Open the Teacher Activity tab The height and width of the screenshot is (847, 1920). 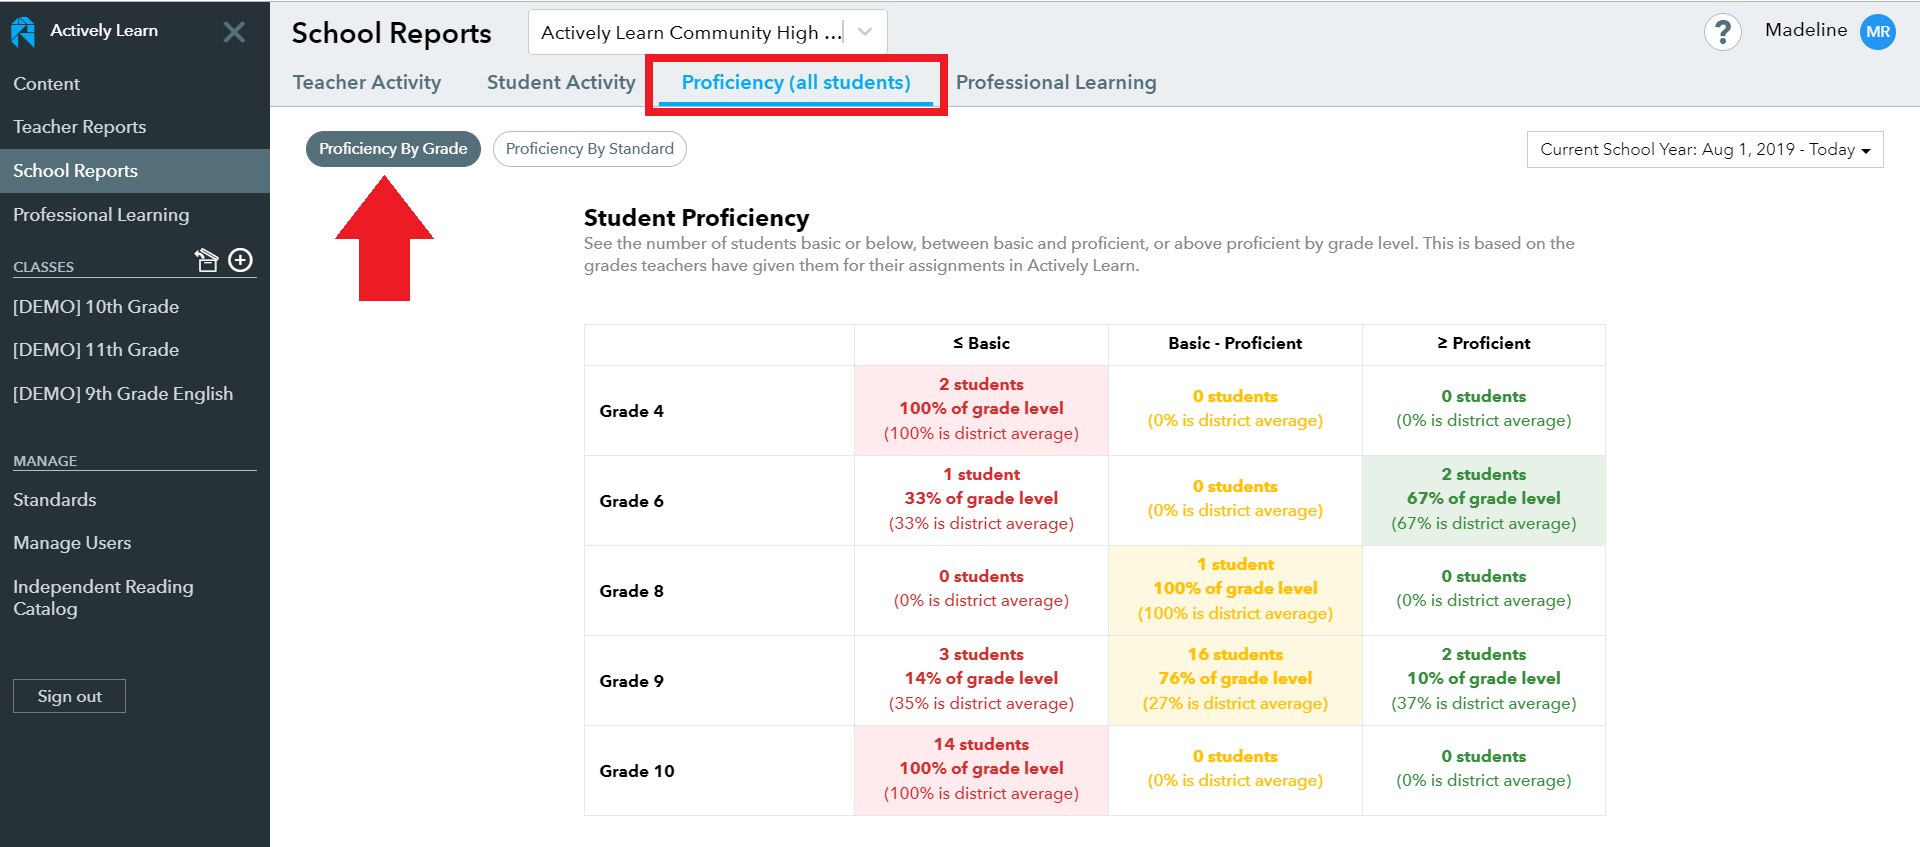367,82
